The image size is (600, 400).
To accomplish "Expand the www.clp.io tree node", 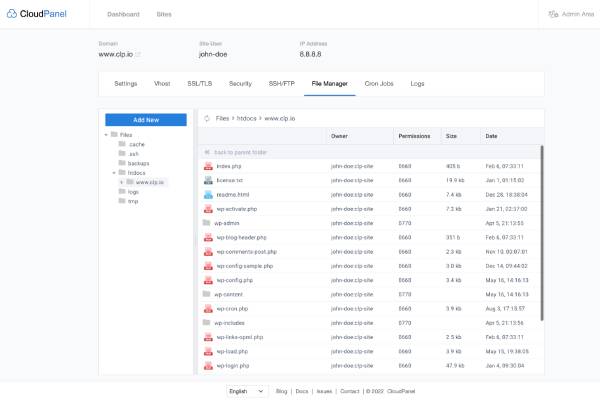I will click(x=122, y=182).
